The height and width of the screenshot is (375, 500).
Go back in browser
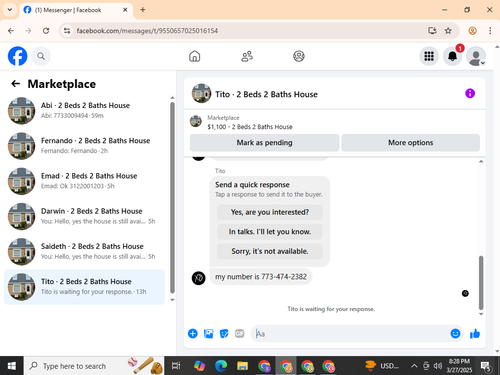click(11, 31)
